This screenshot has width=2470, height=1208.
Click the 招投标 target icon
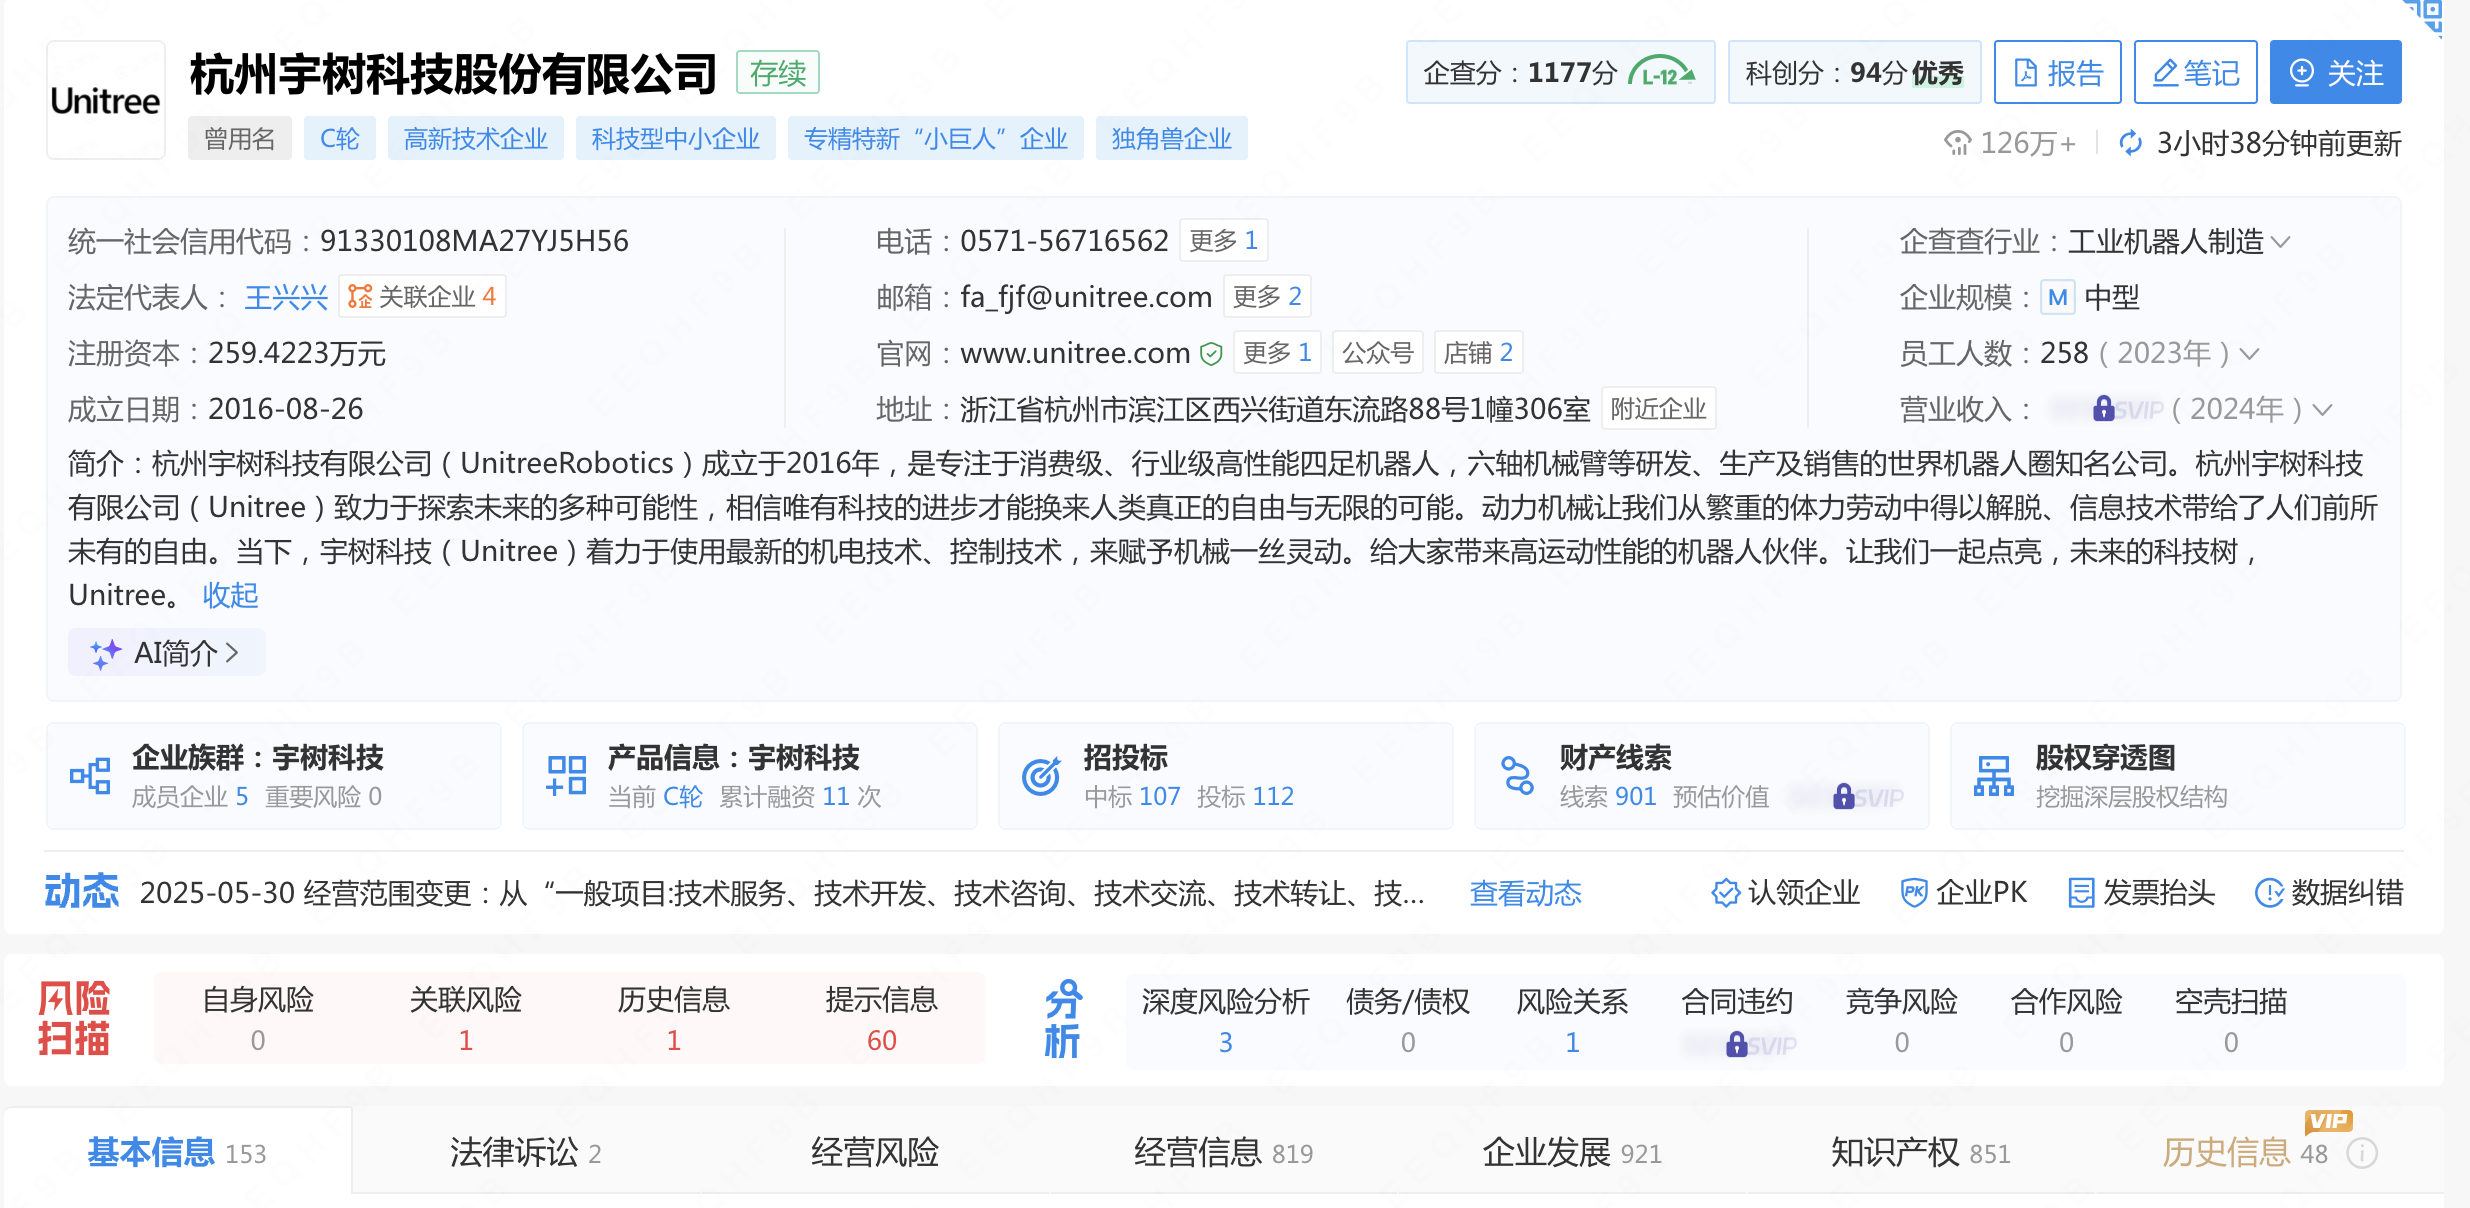1041,776
